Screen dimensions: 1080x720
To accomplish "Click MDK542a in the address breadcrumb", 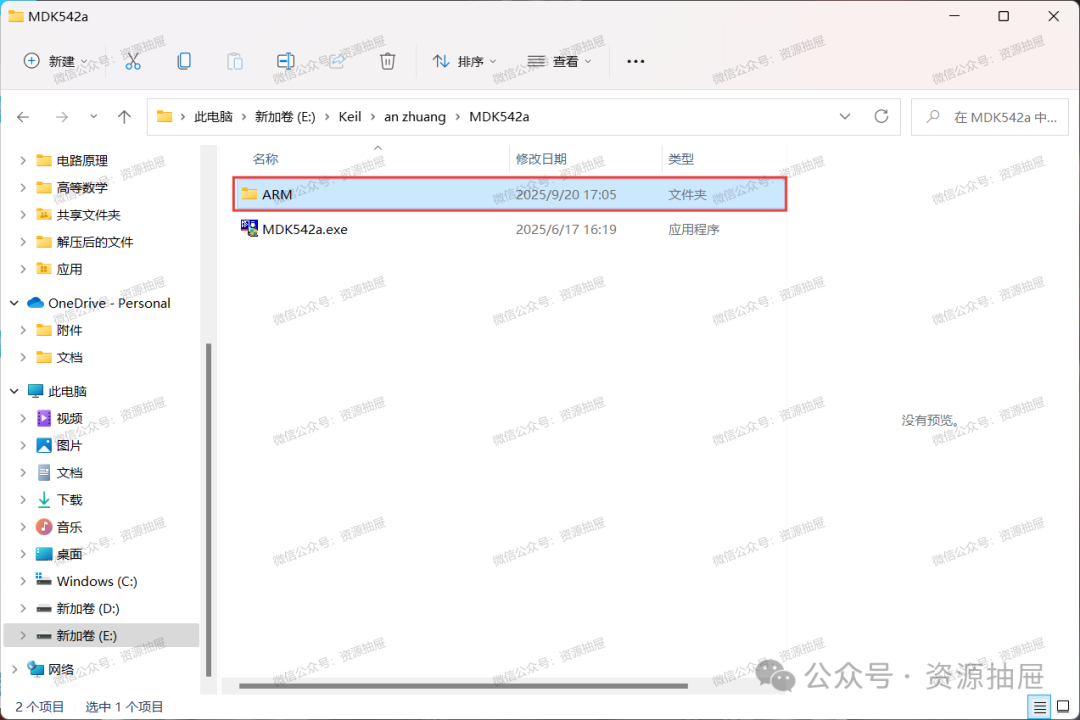I will [499, 116].
